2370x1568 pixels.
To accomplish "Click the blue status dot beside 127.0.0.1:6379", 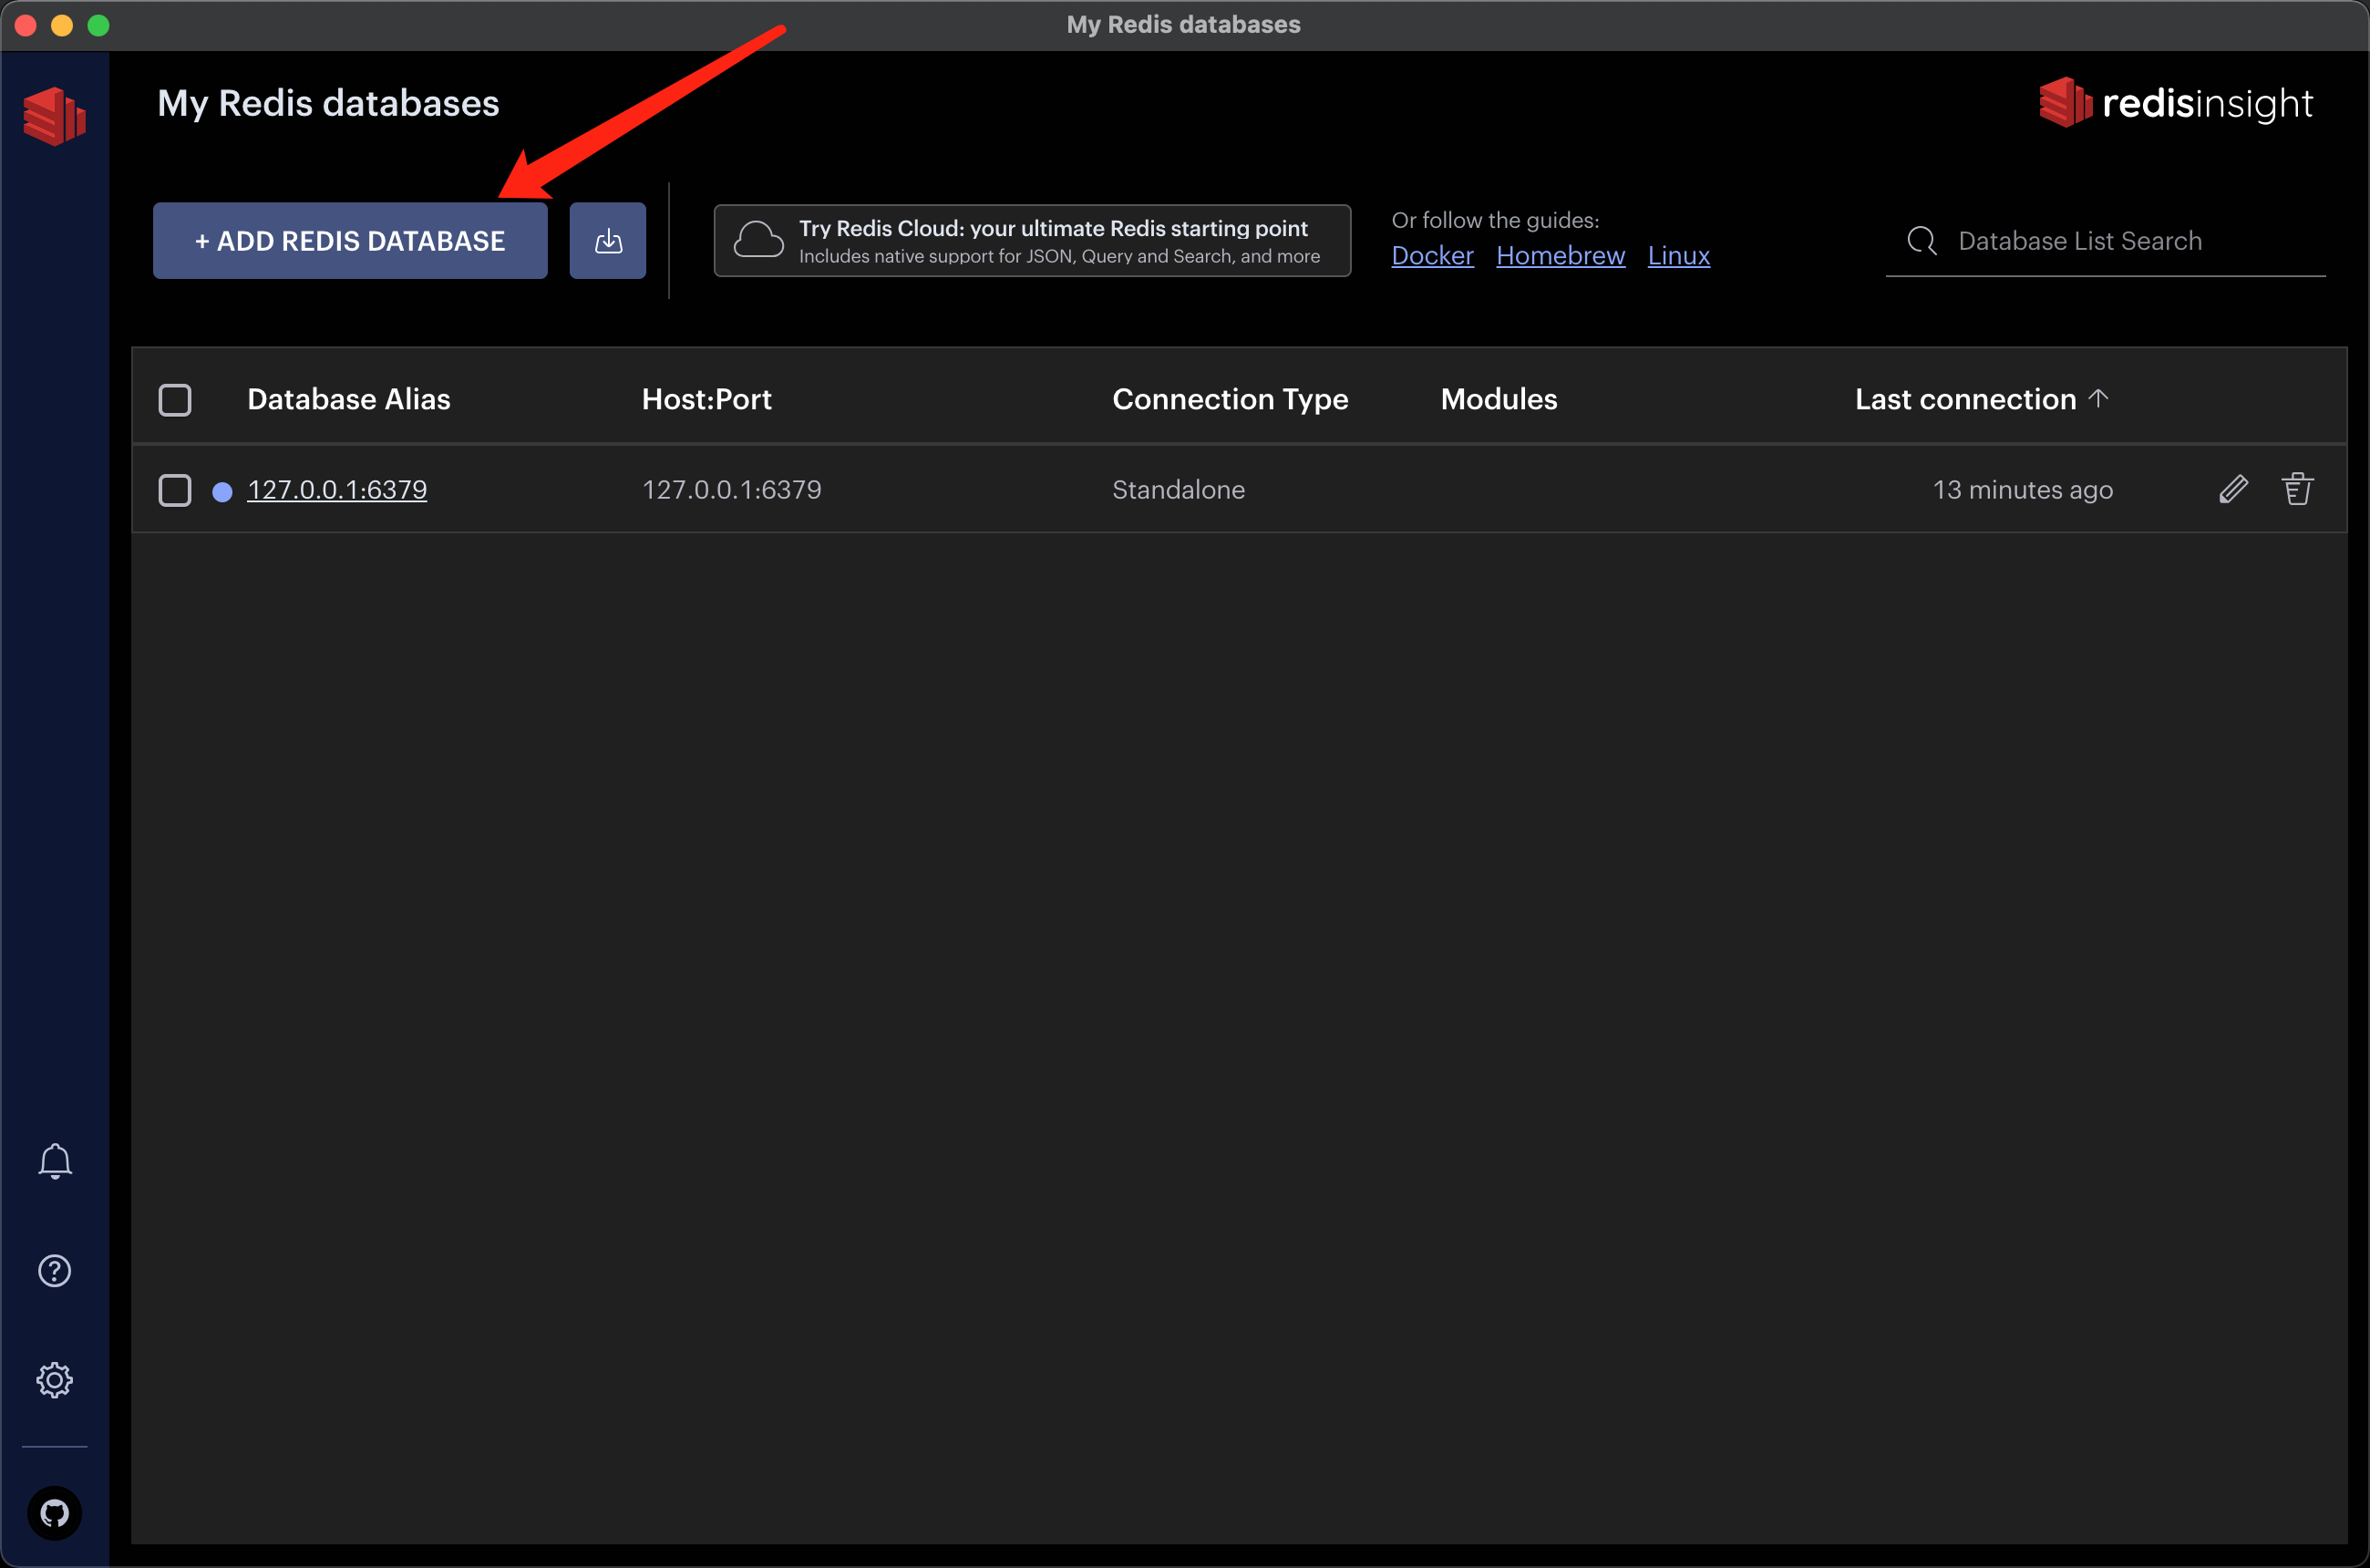I will click(222, 491).
